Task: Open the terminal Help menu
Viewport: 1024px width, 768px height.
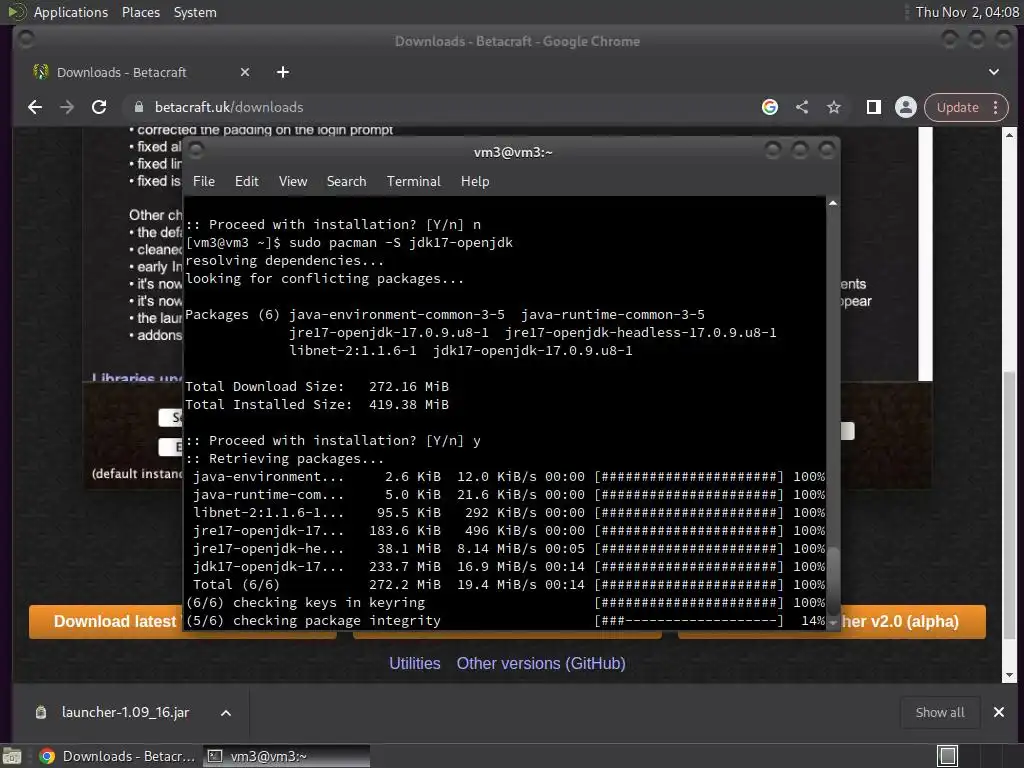Action: tap(475, 181)
